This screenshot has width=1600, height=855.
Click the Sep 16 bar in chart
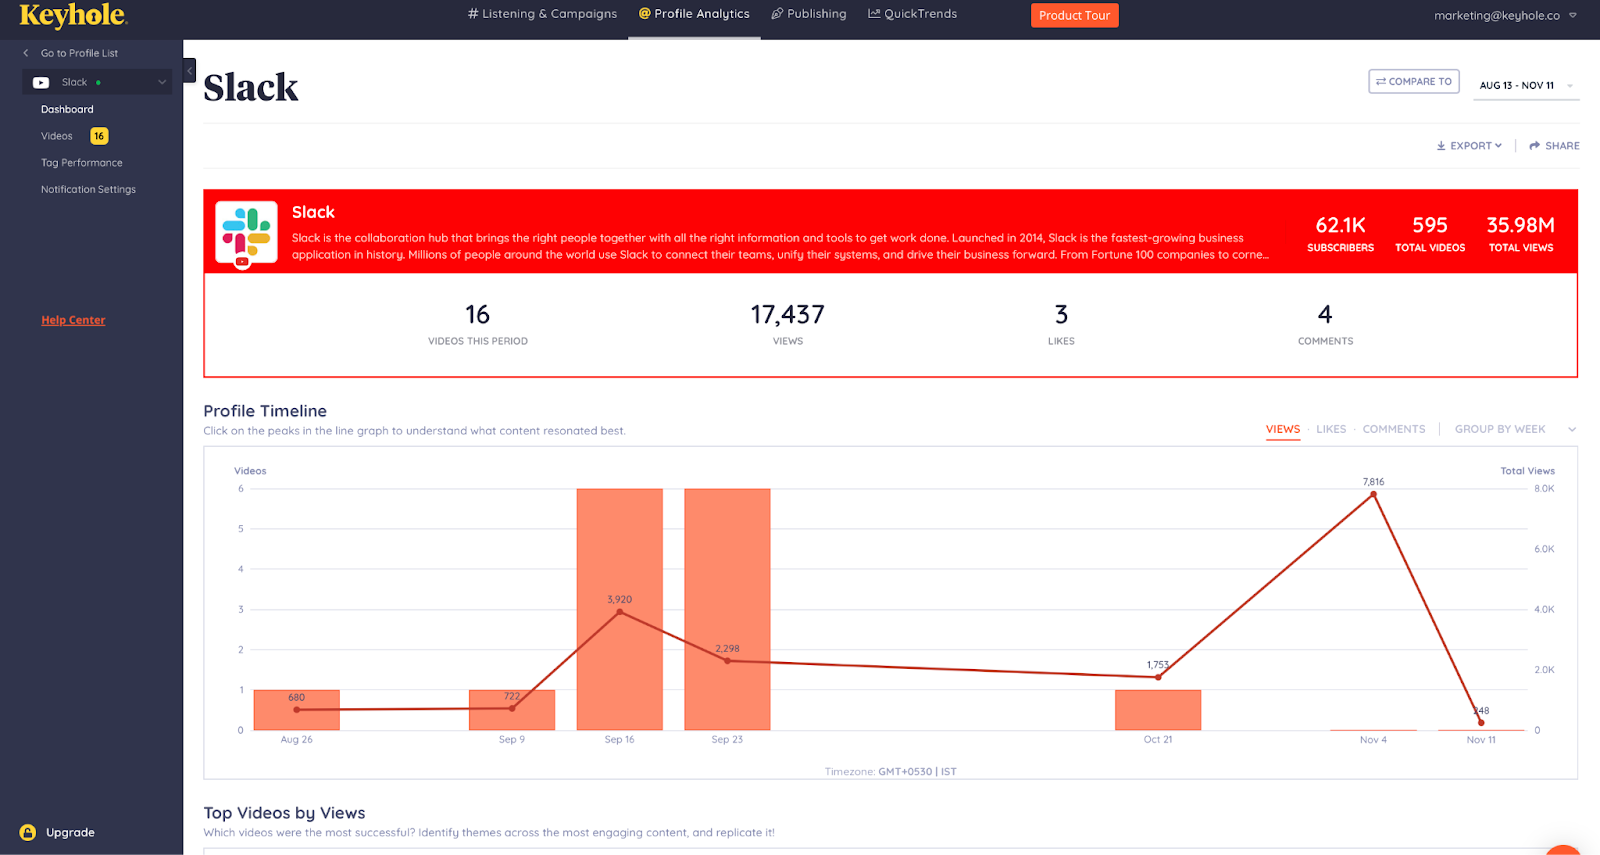(x=620, y=609)
